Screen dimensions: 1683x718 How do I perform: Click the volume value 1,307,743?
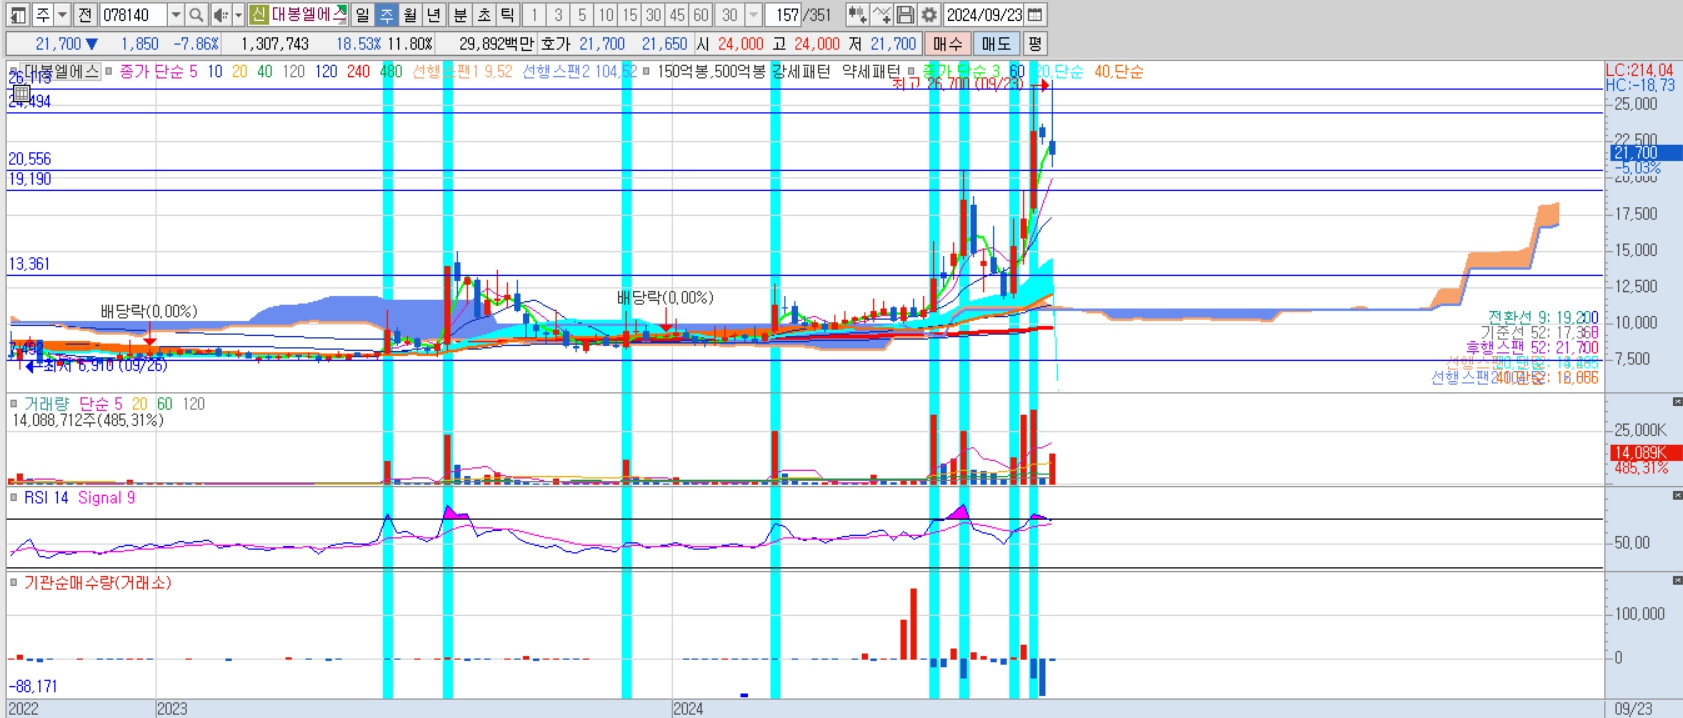[275, 44]
